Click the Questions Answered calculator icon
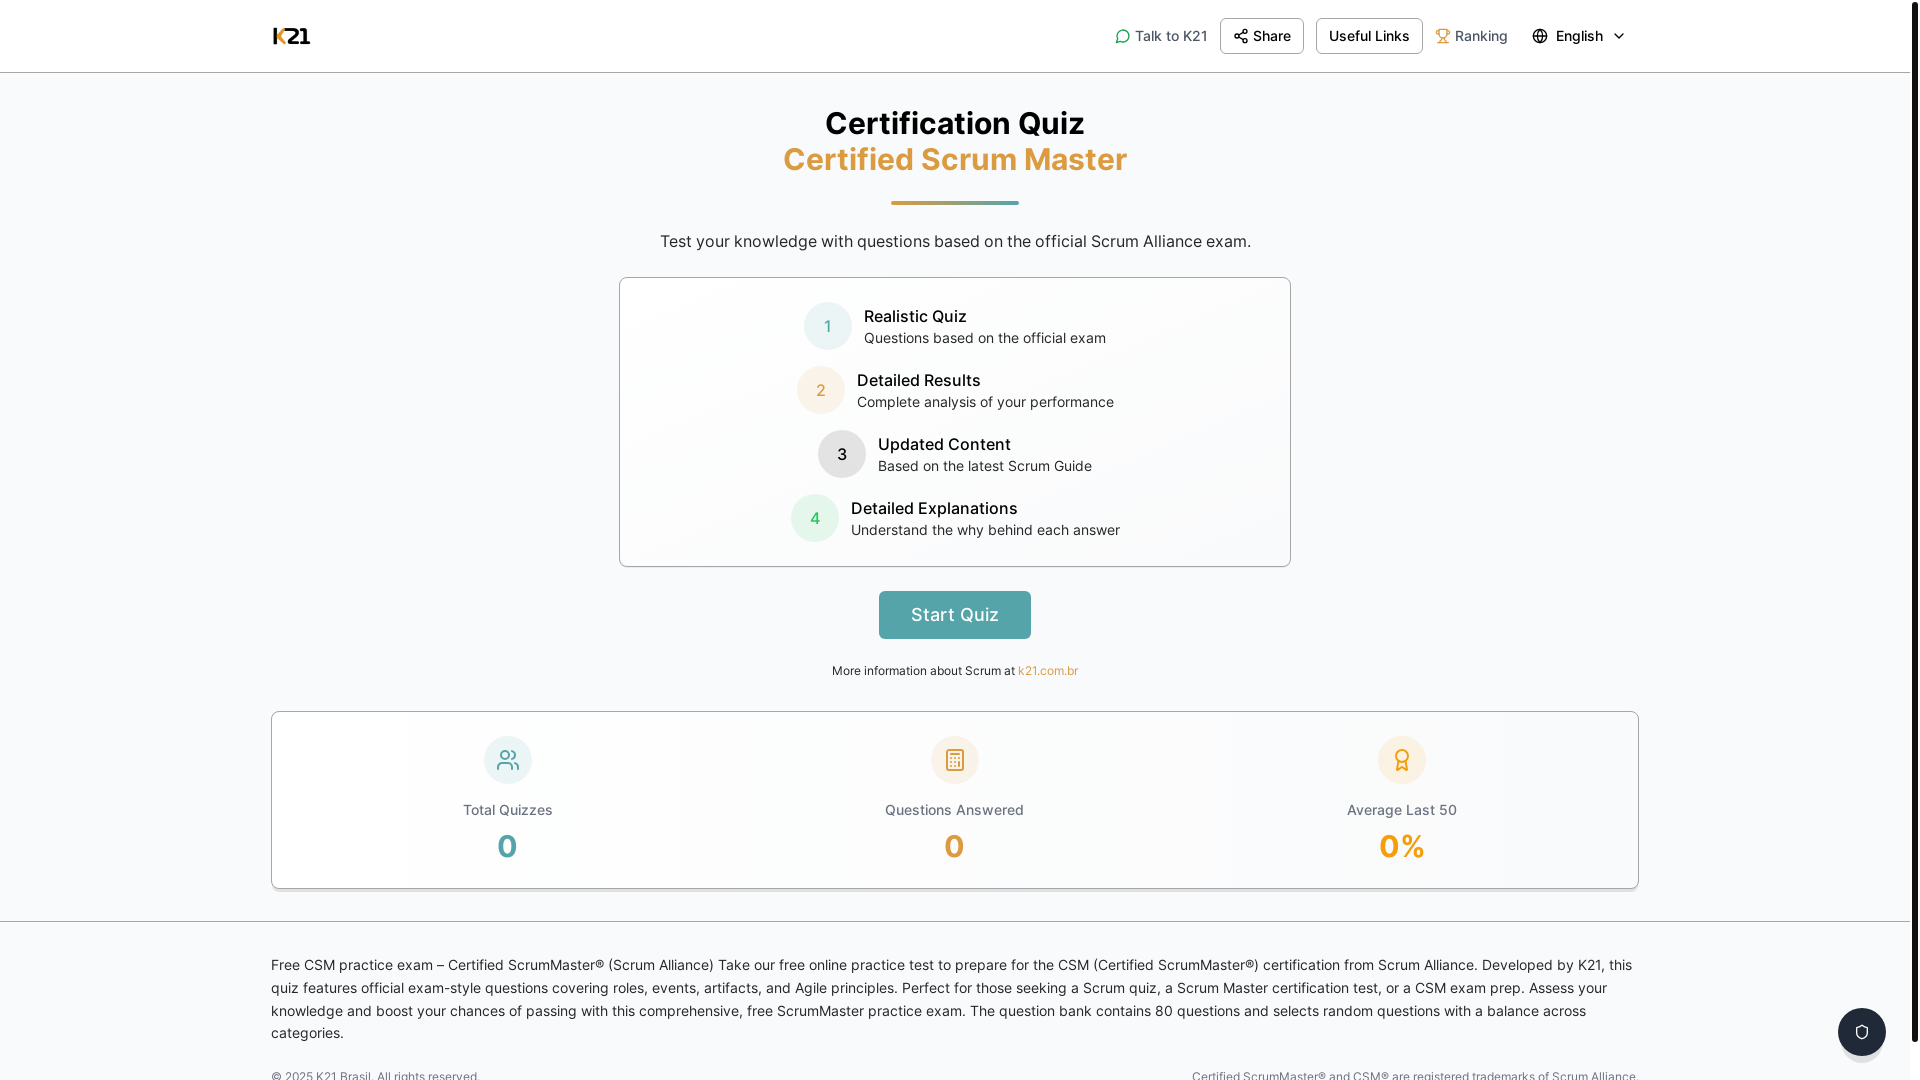The width and height of the screenshot is (1920, 1080). (955, 760)
